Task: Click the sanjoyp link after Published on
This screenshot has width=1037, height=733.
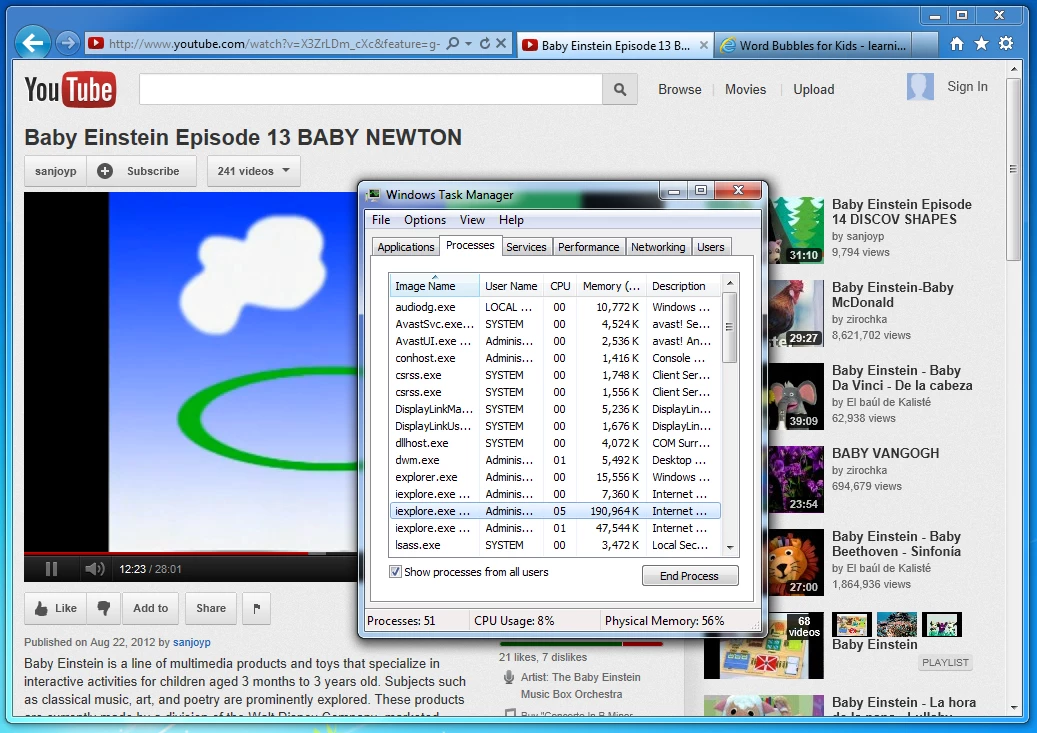Action: click(x=192, y=642)
